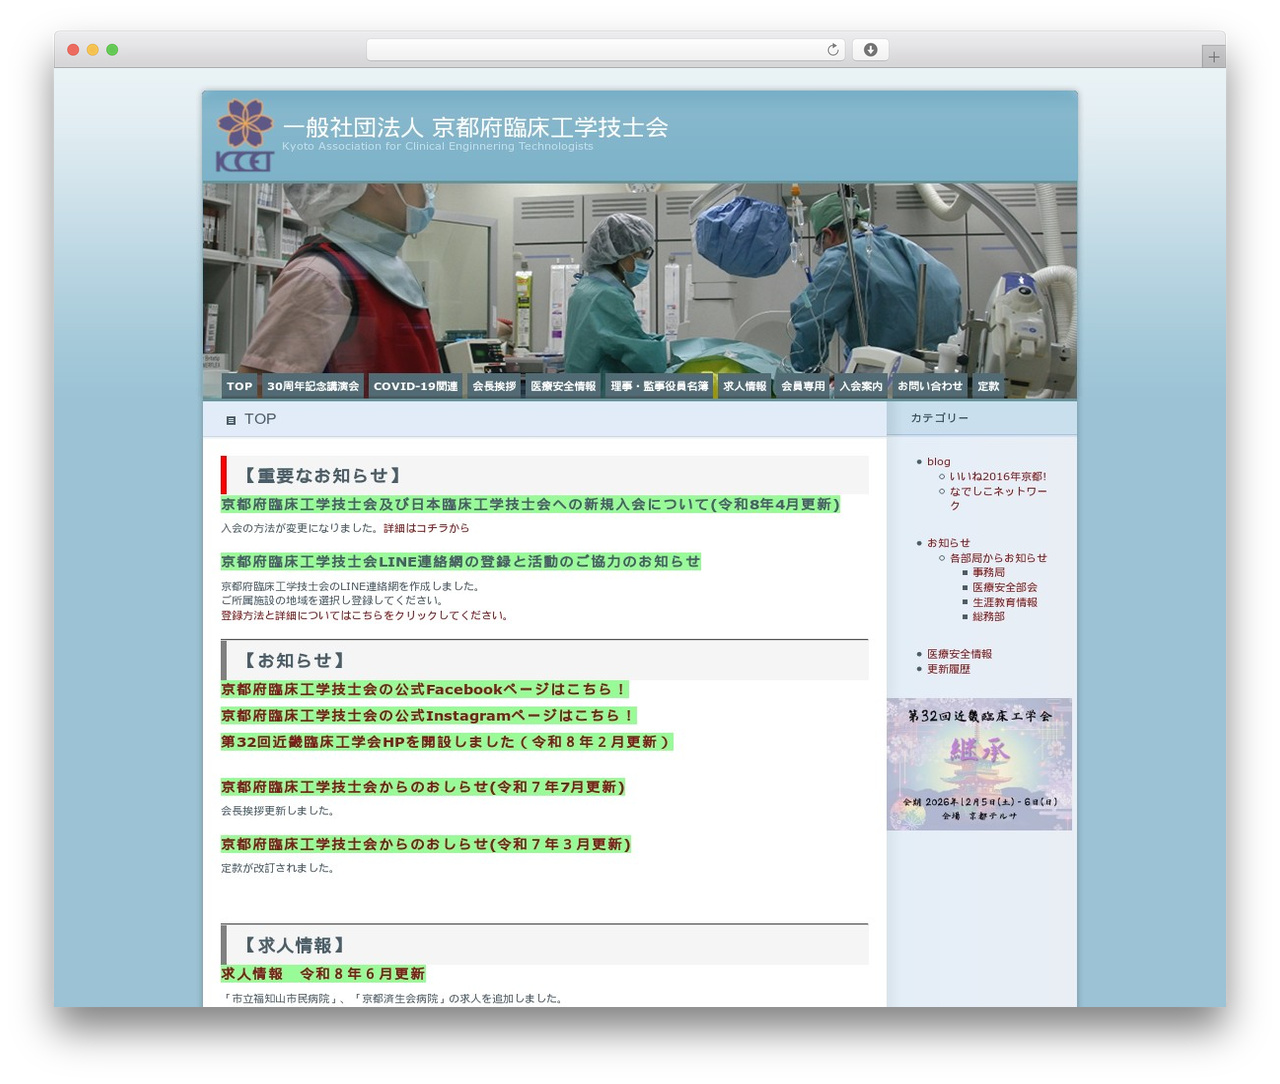The height and width of the screenshot is (1084, 1280).
Task: Open the 30周年記念講演会 menu item
Action: [312, 386]
